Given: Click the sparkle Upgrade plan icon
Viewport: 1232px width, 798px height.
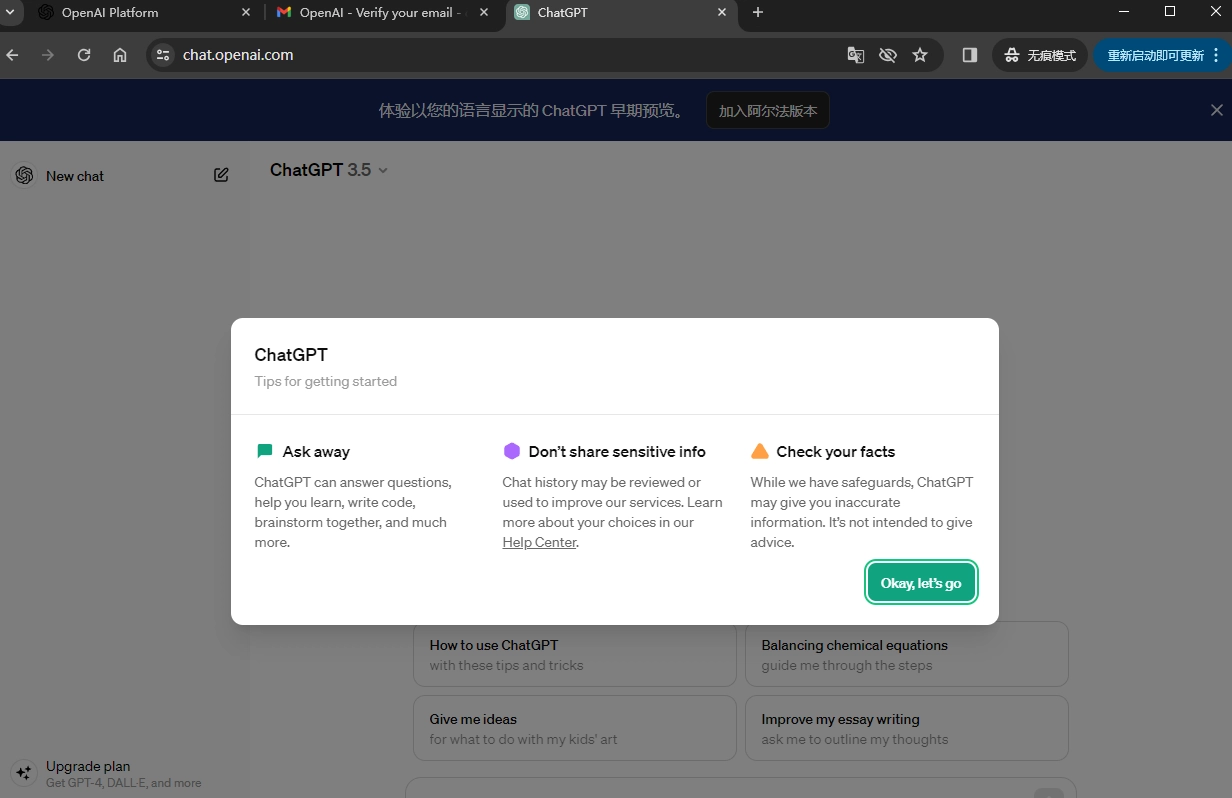Looking at the screenshot, I should pos(24,773).
